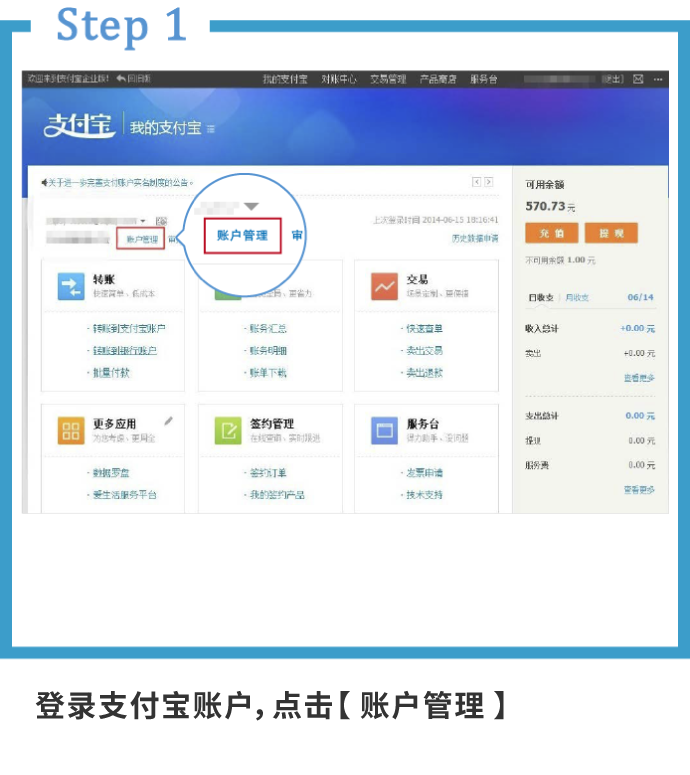Open 爱生活服务平台 link
The width and height of the screenshot is (690, 775).
(x=125, y=495)
